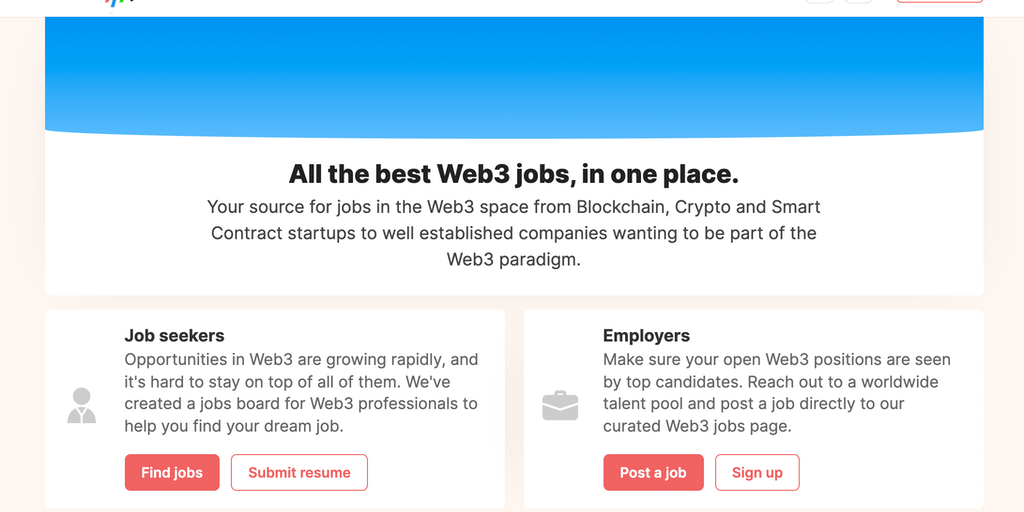Click the Employers heading
Viewport: 1024px width, 512px height.
click(646, 336)
